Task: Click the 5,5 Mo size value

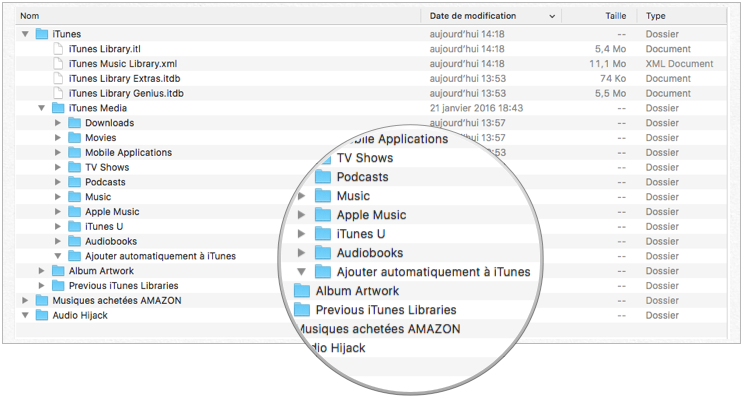Action: (x=610, y=93)
